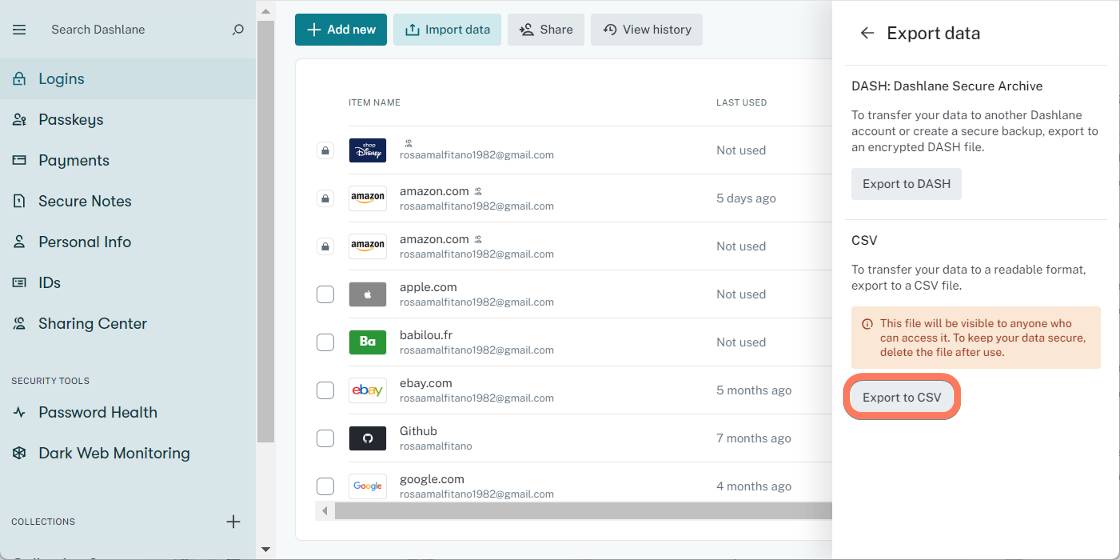Open the babilou.fr login entry

[x=426, y=335]
